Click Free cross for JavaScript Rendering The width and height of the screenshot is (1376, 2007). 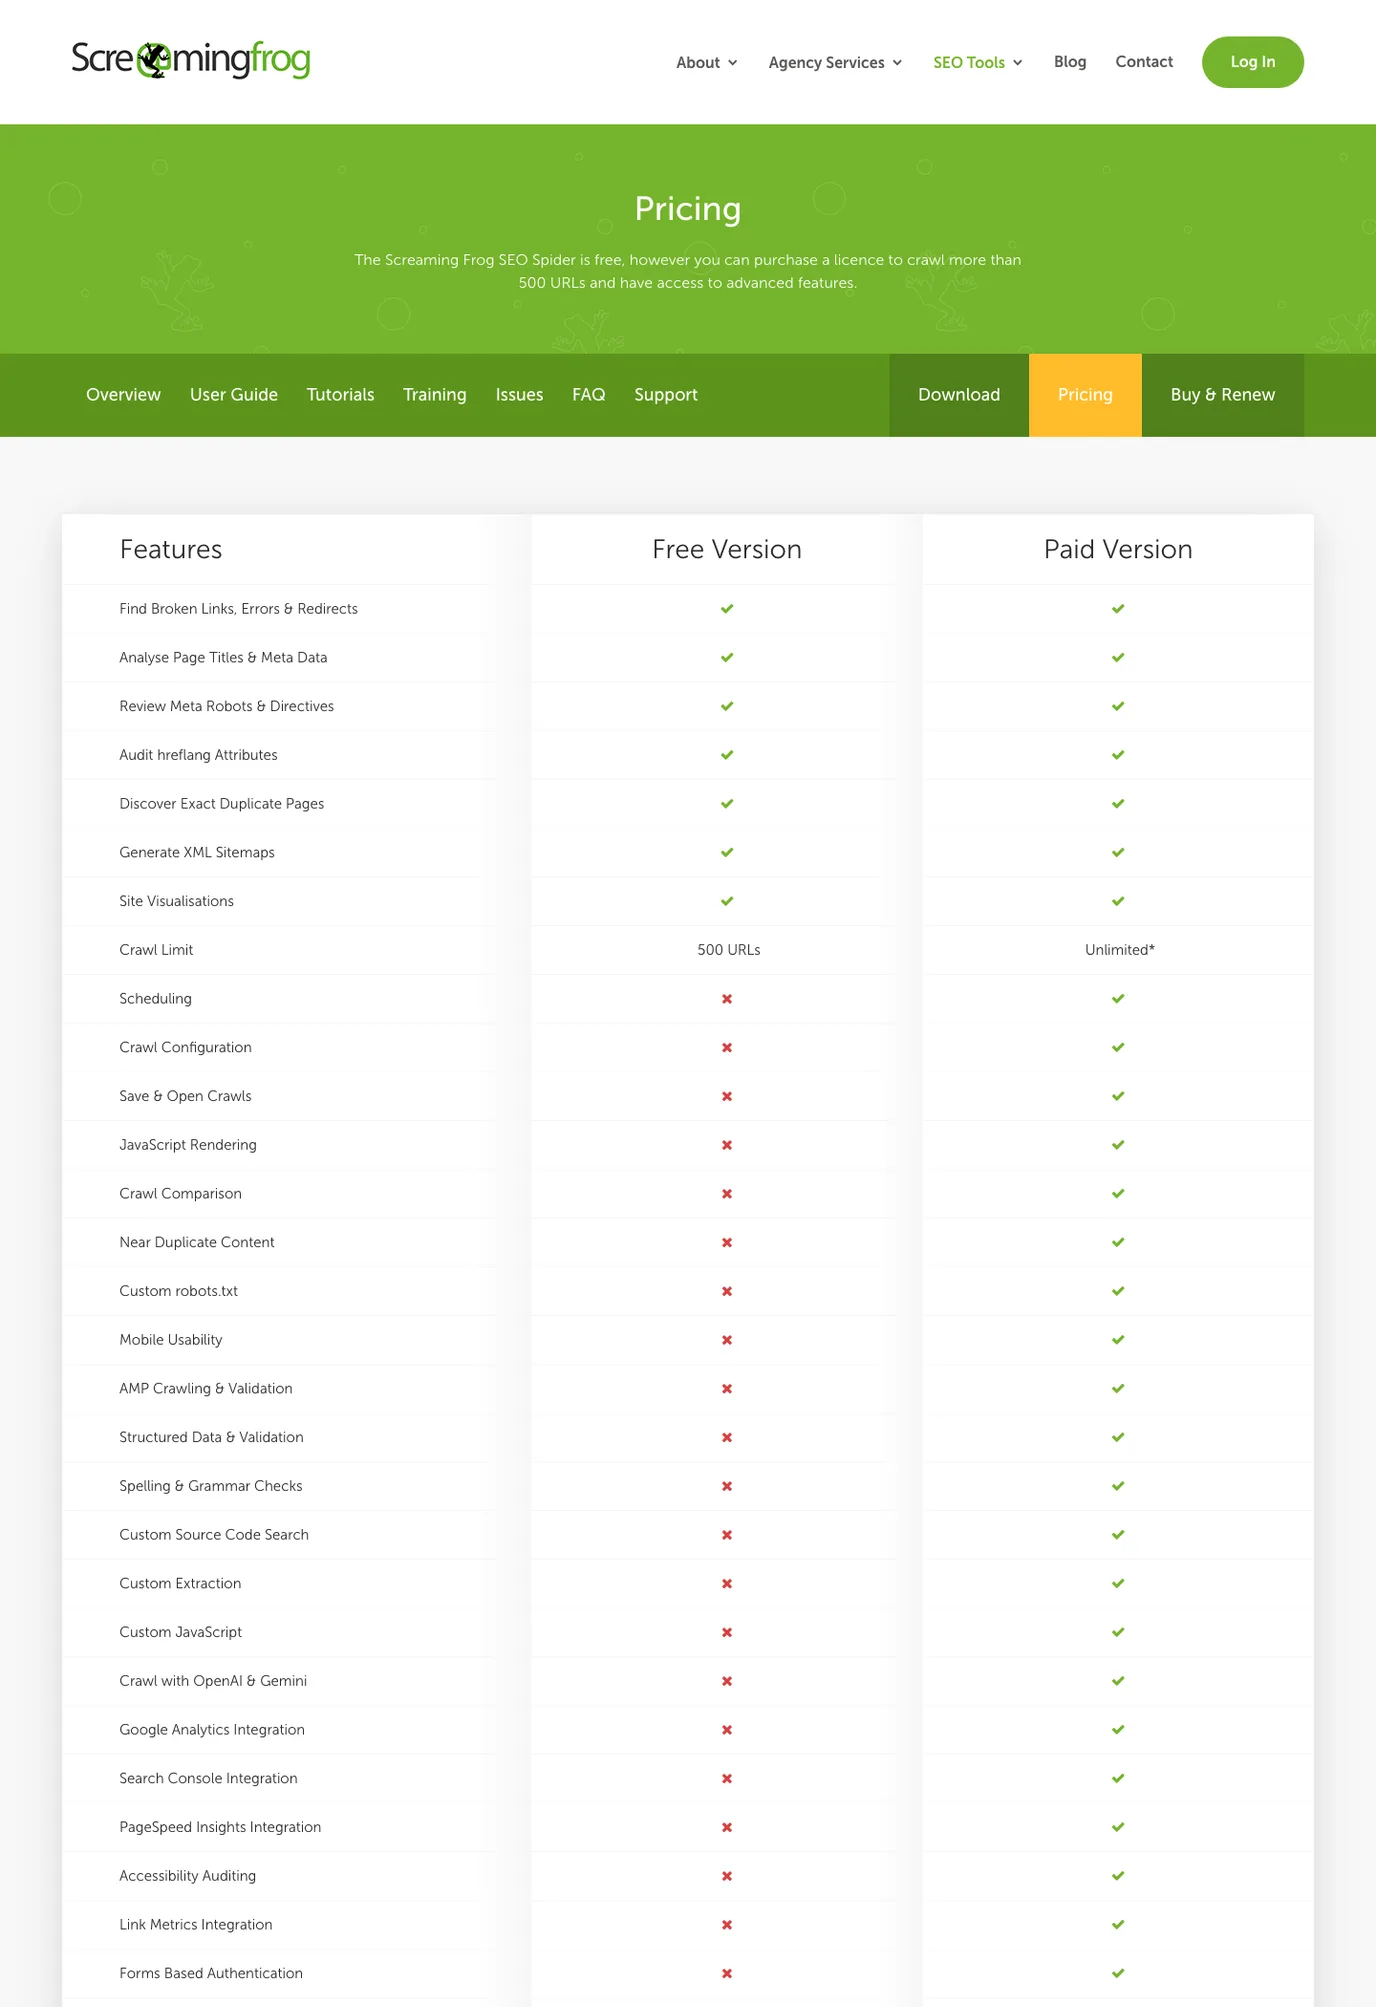[x=727, y=1145]
